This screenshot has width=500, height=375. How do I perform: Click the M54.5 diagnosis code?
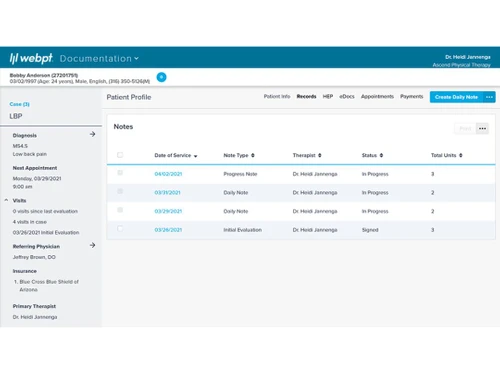[x=20, y=146]
